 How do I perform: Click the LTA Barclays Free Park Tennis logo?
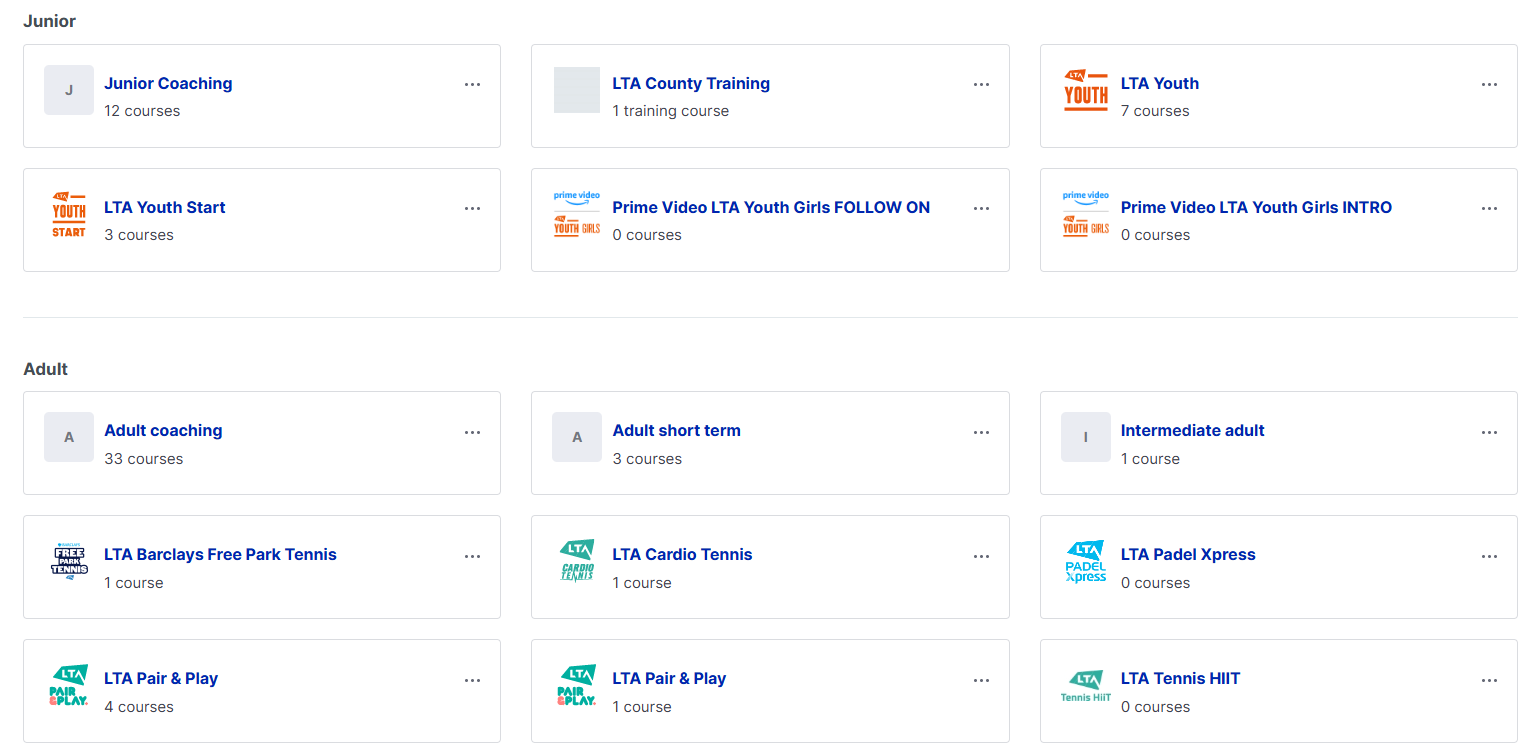pyautogui.click(x=69, y=561)
